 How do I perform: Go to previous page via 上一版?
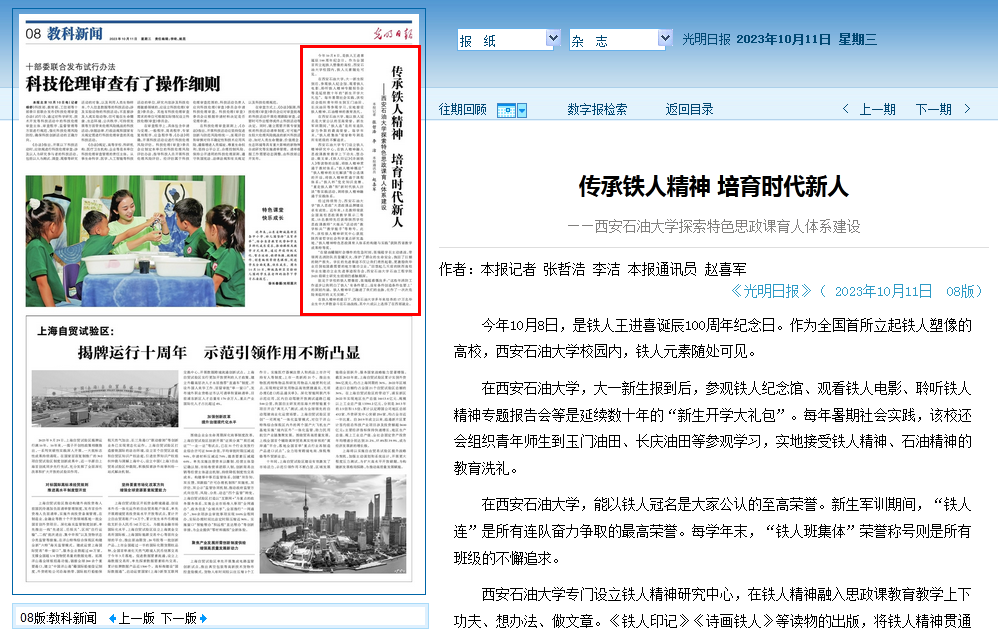(136, 618)
